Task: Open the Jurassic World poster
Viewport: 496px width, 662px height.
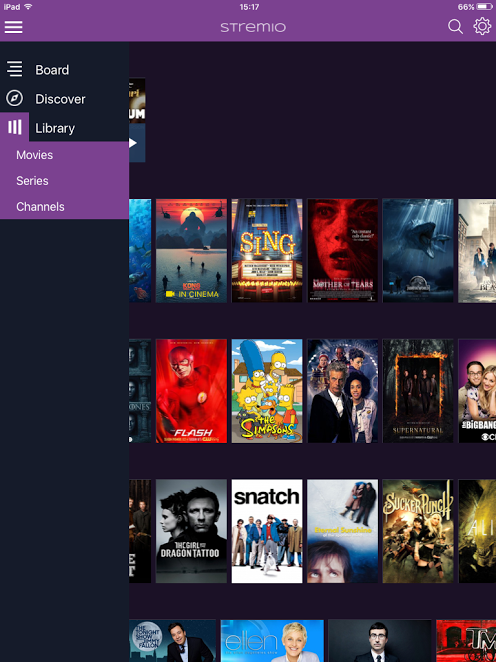Action: click(x=418, y=250)
